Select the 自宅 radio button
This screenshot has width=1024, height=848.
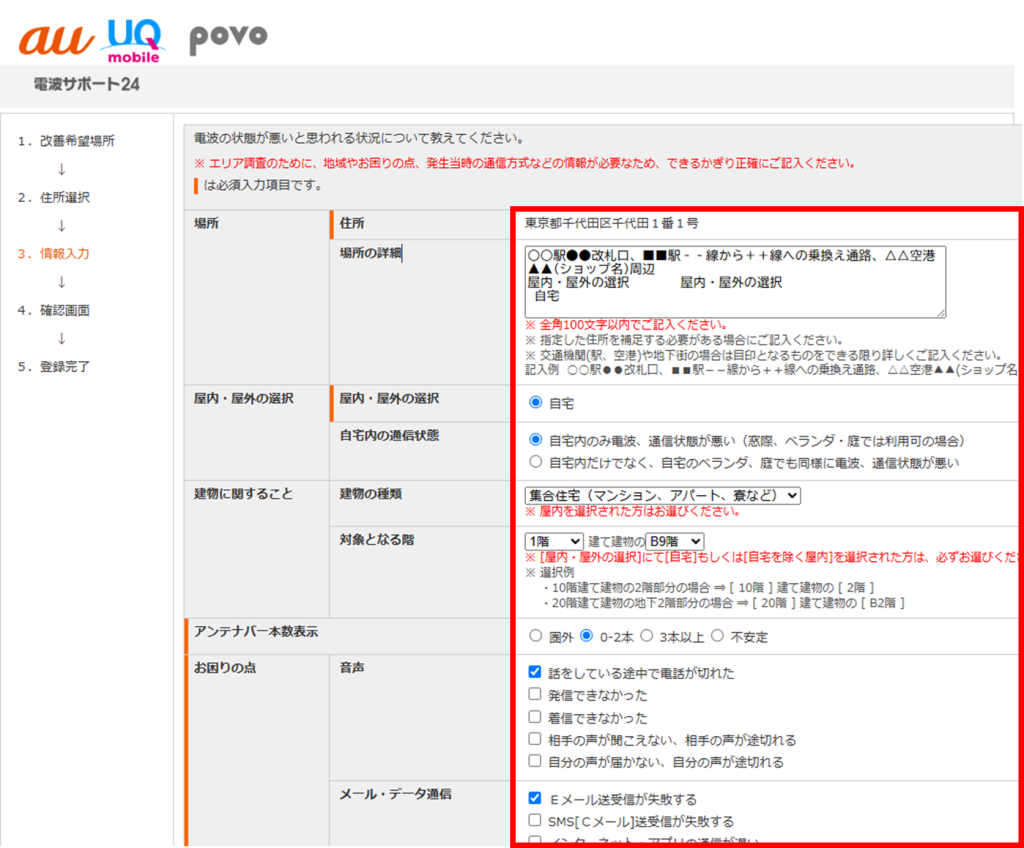[x=534, y=404]
